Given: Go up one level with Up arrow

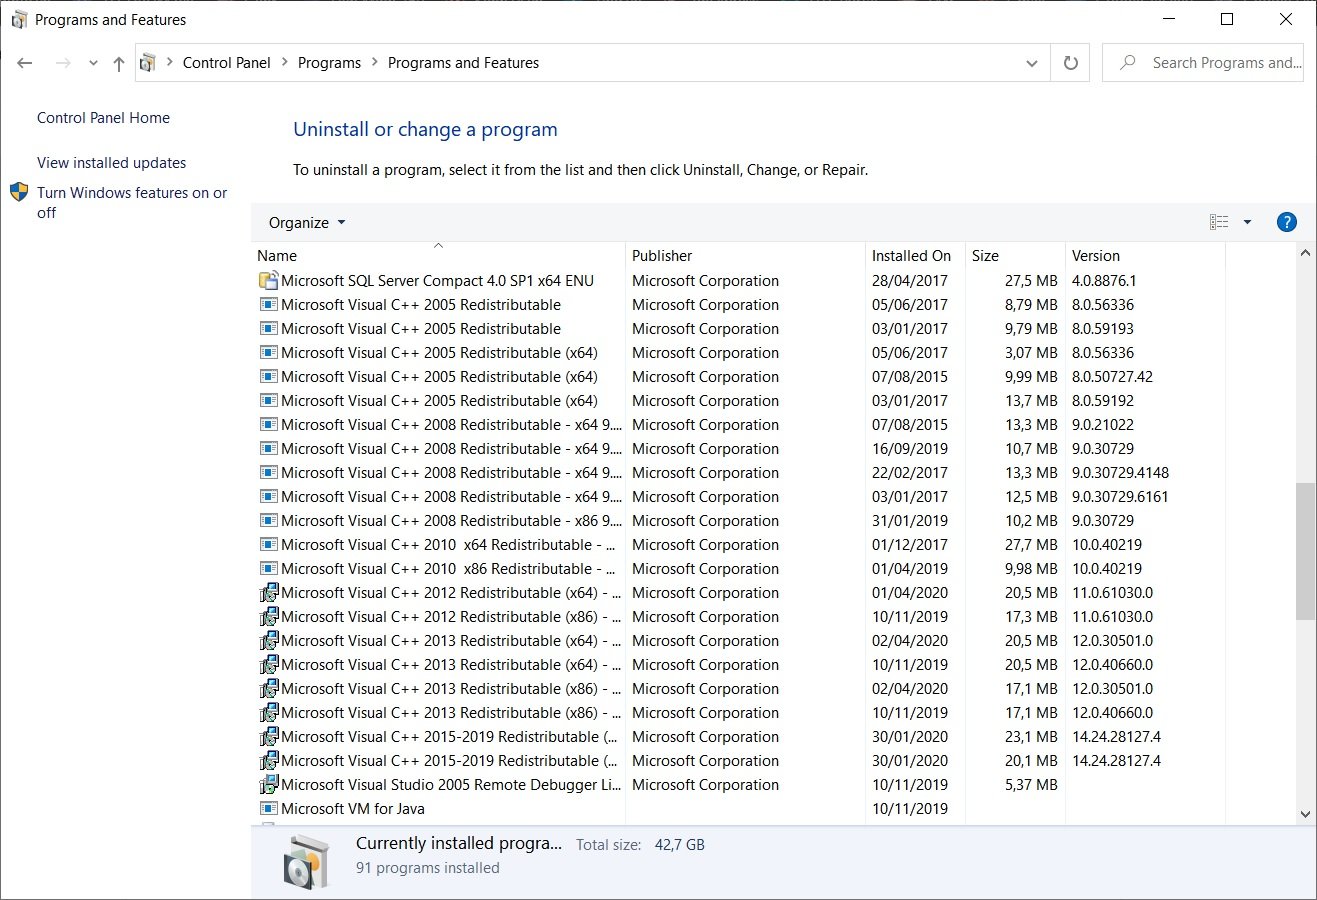Looking at the screenshot, I should coord(119,63).
